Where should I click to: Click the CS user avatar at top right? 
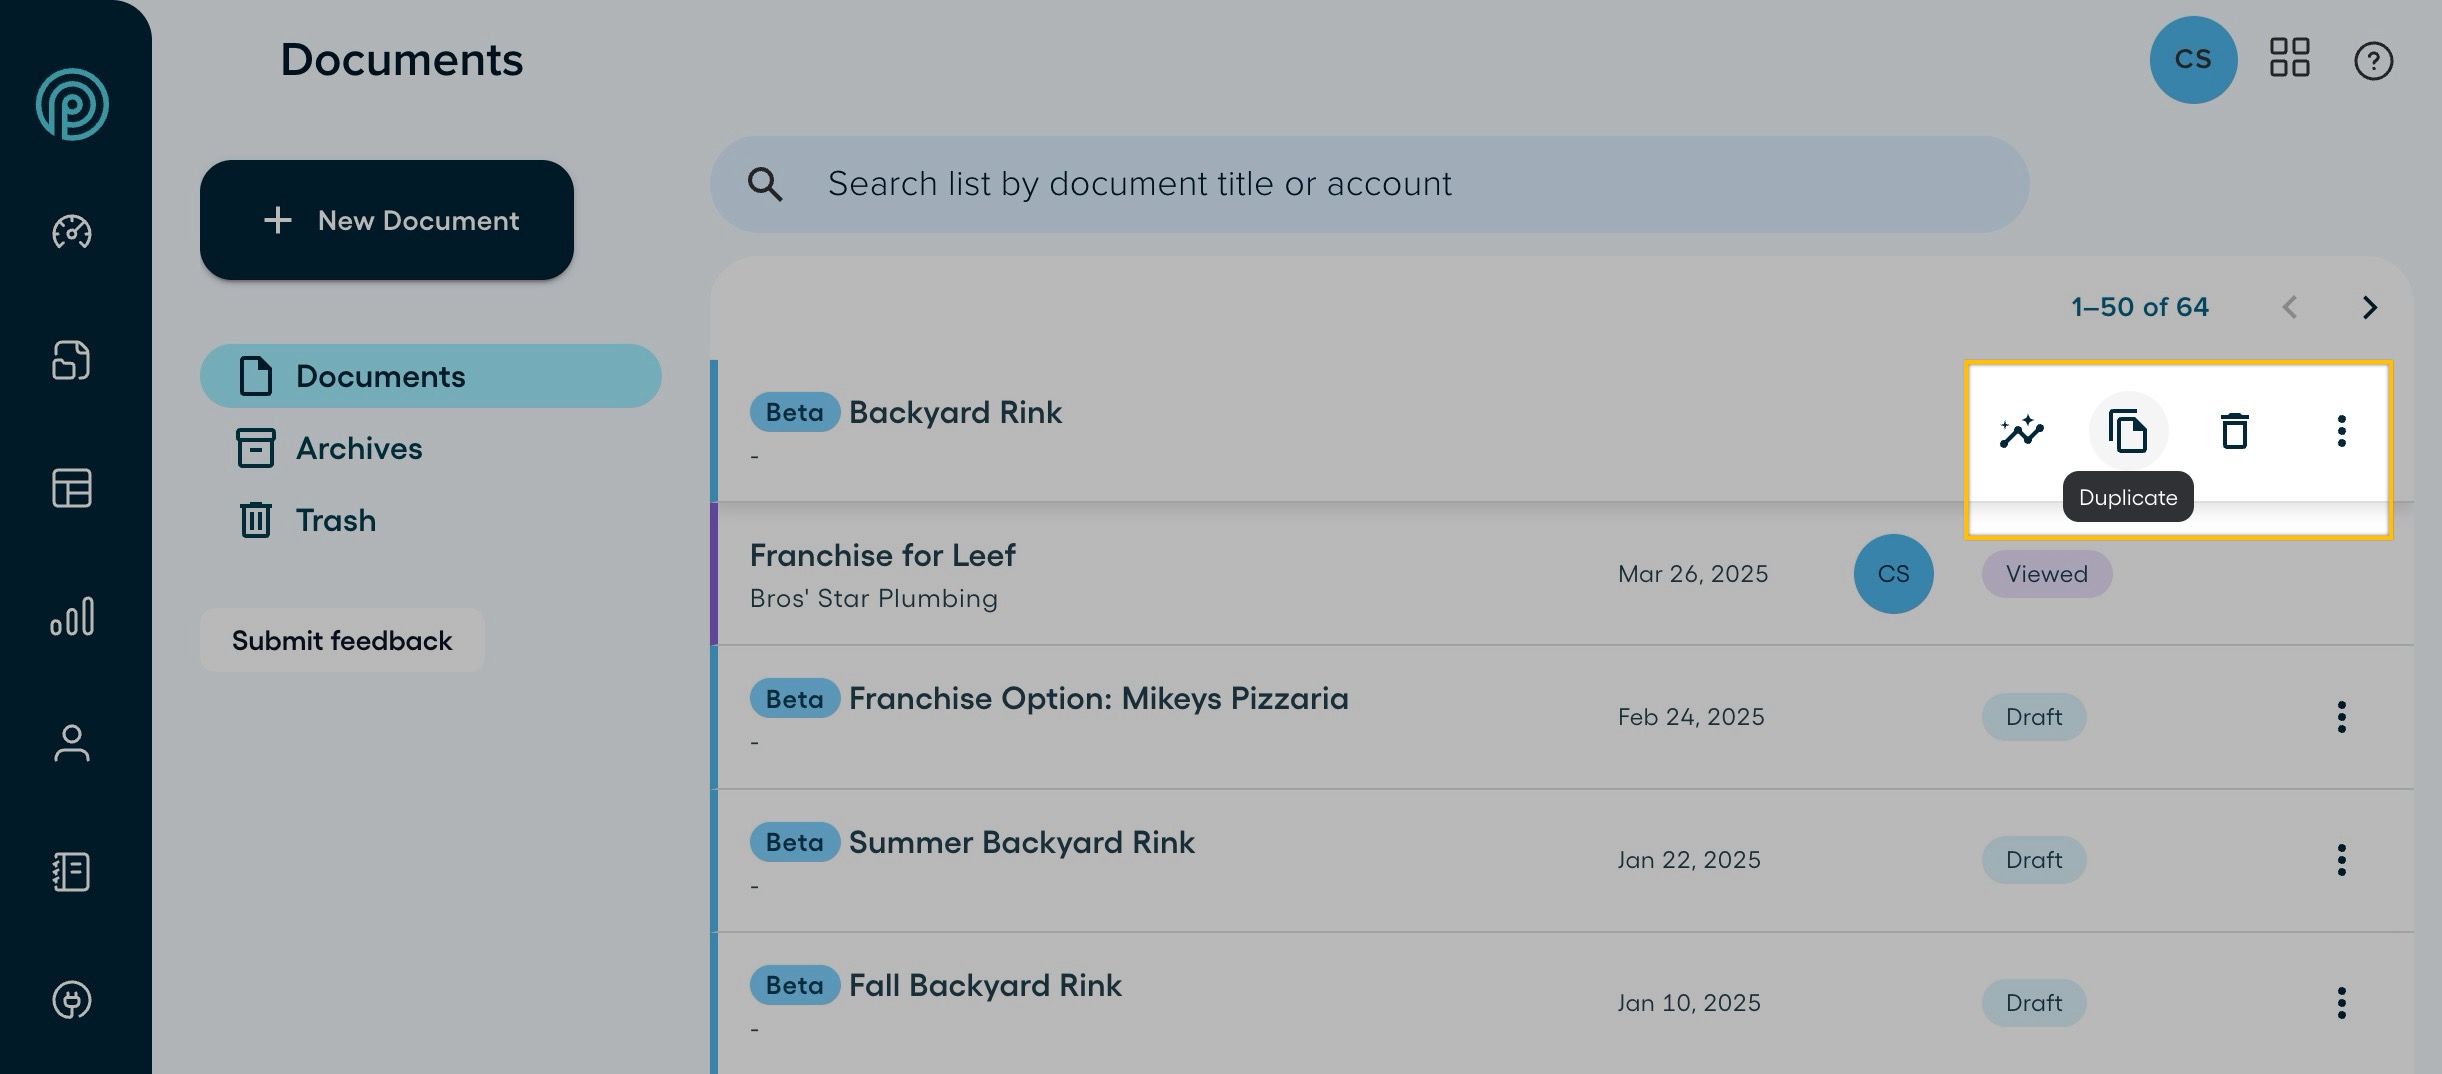[x=2193, y=60]
